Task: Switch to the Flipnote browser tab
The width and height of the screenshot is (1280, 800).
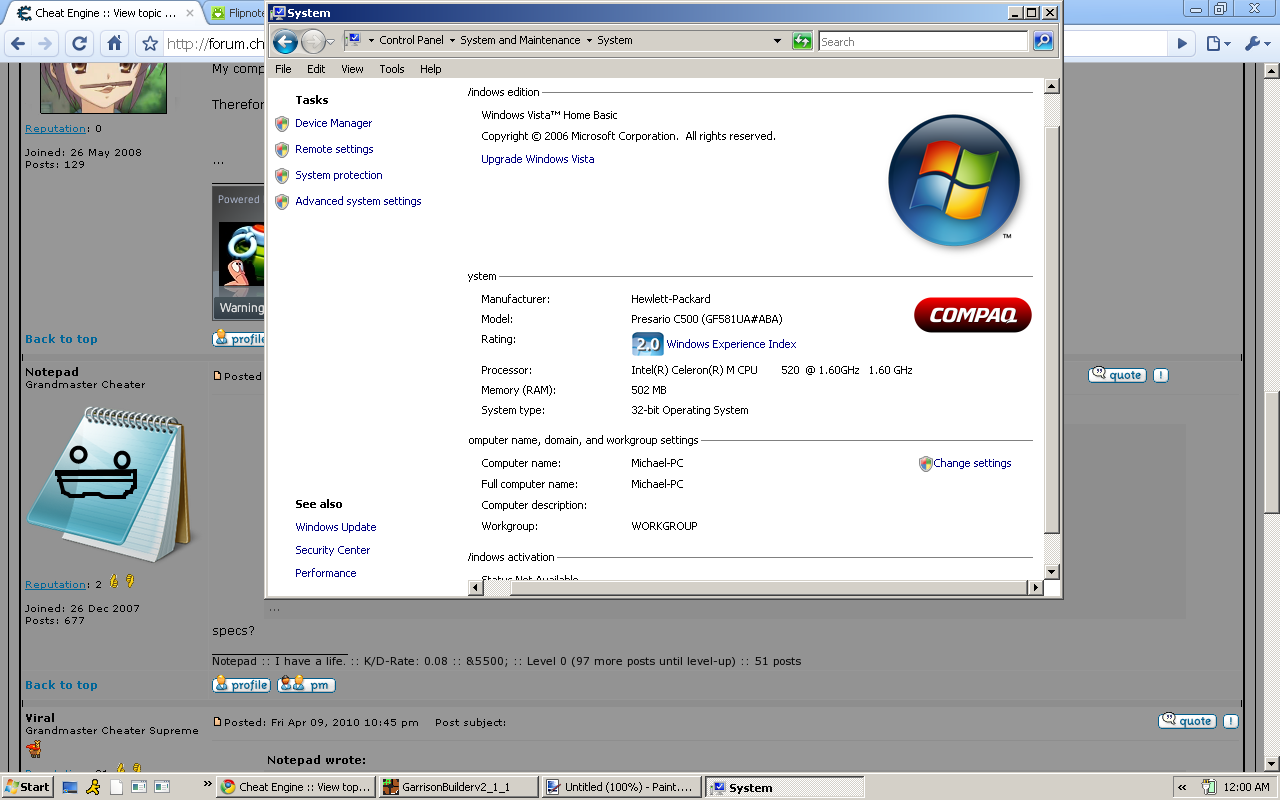Action: point(237,13)
